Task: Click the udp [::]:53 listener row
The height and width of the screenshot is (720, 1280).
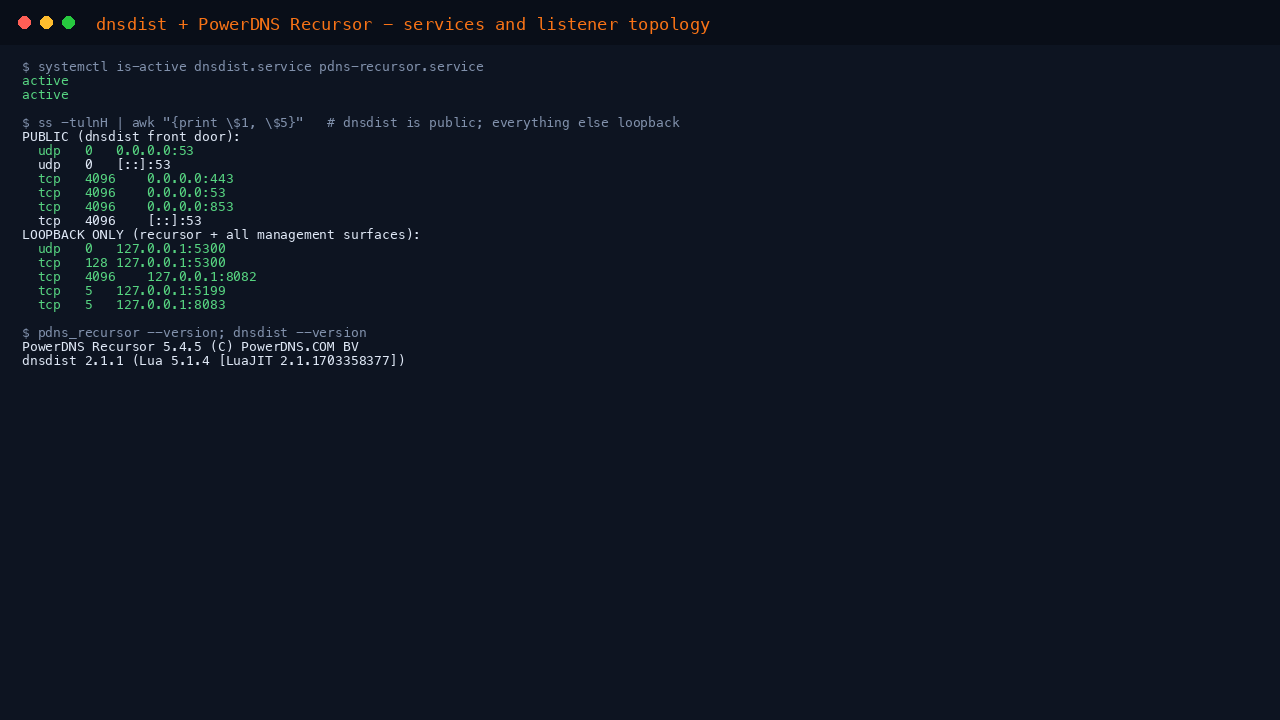Action: tap(104, 165)
